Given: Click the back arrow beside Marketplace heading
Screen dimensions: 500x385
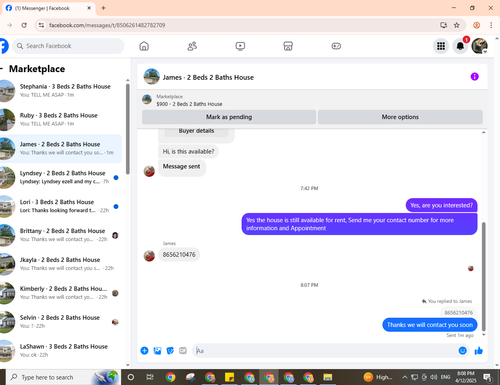Looking at the screenshot, I should (x=2, y=69).
